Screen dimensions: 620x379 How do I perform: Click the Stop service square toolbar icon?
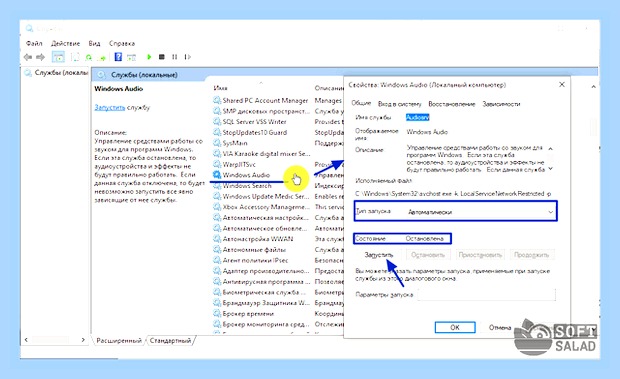point(161,57)
